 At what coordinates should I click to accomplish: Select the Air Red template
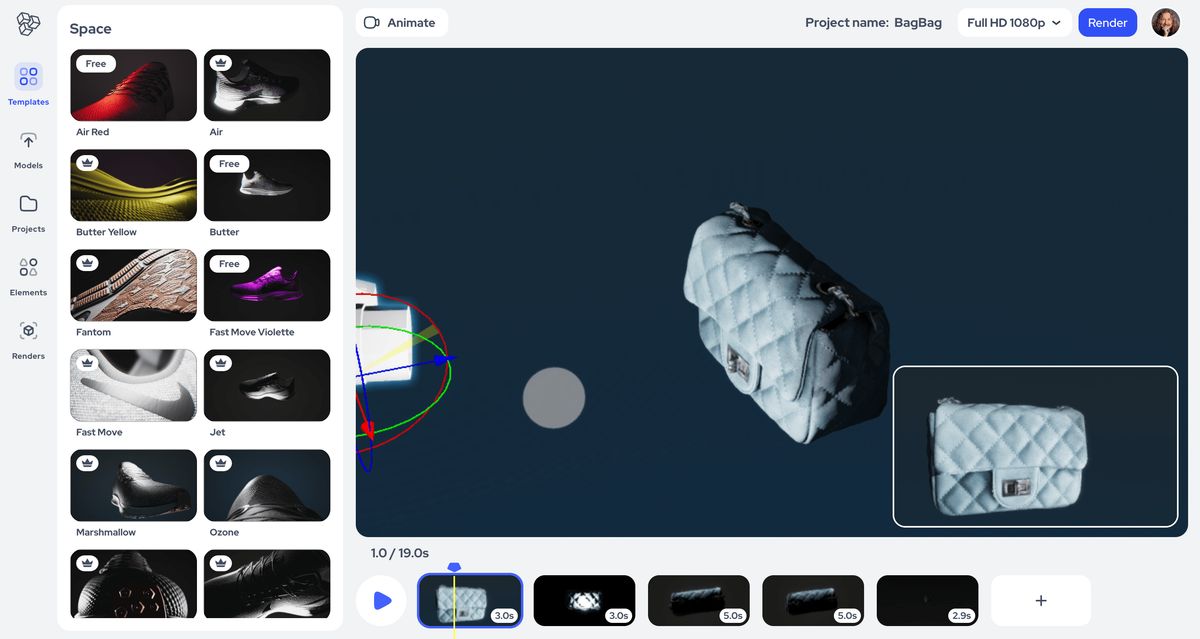pyautogui.click(x=133, y=85)
